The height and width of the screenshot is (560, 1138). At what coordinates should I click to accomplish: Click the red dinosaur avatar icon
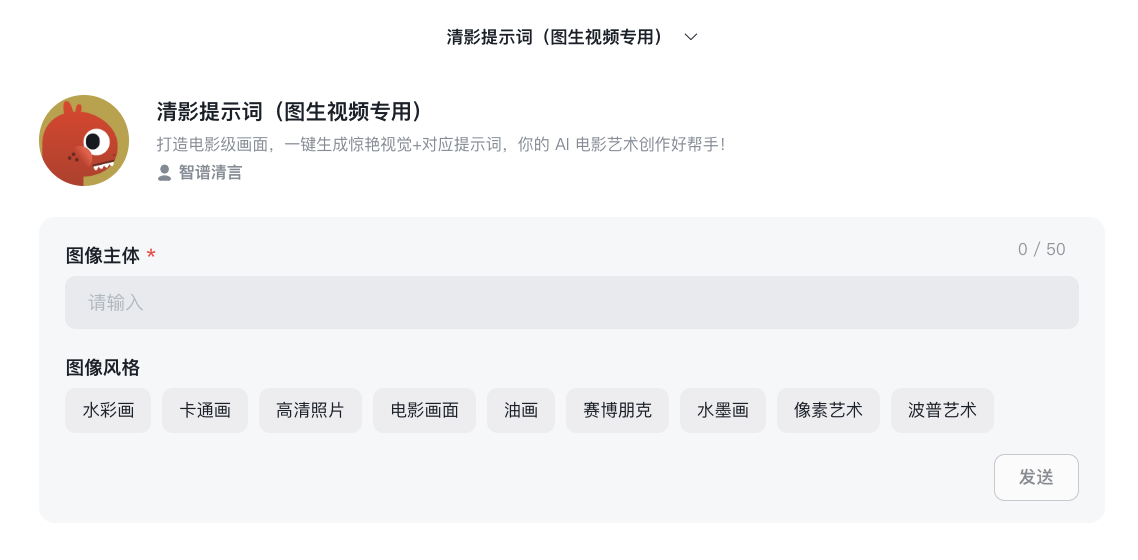pos(84,141)
